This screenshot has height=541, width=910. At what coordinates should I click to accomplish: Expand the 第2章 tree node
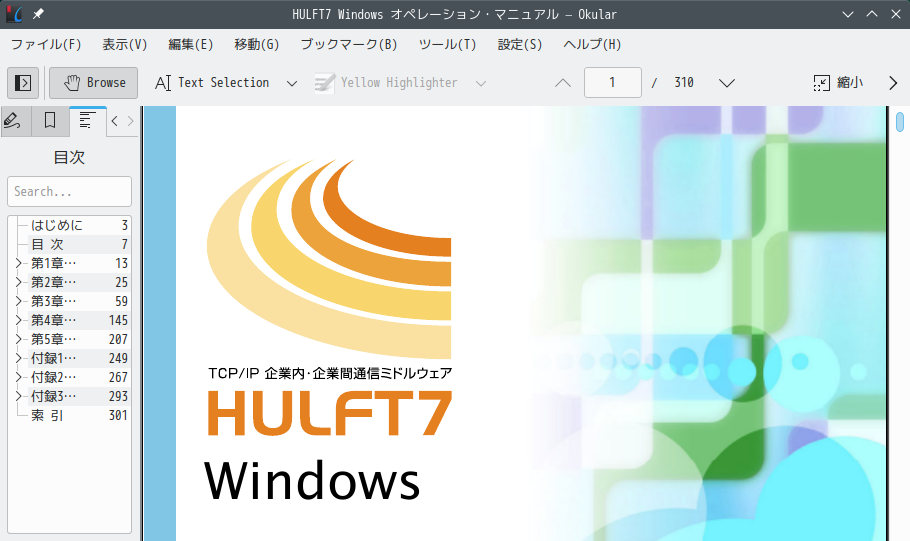click(19, 282)
